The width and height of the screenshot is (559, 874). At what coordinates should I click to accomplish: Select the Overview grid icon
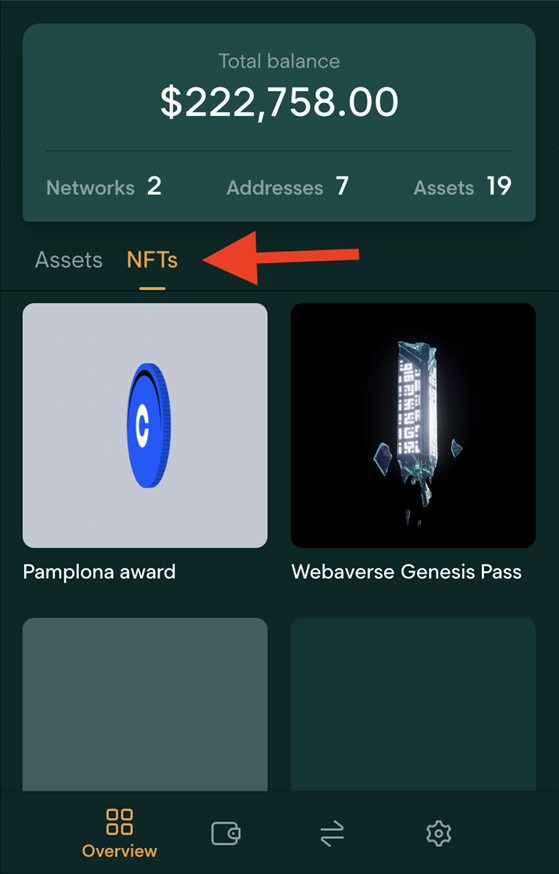click(119, 822)
